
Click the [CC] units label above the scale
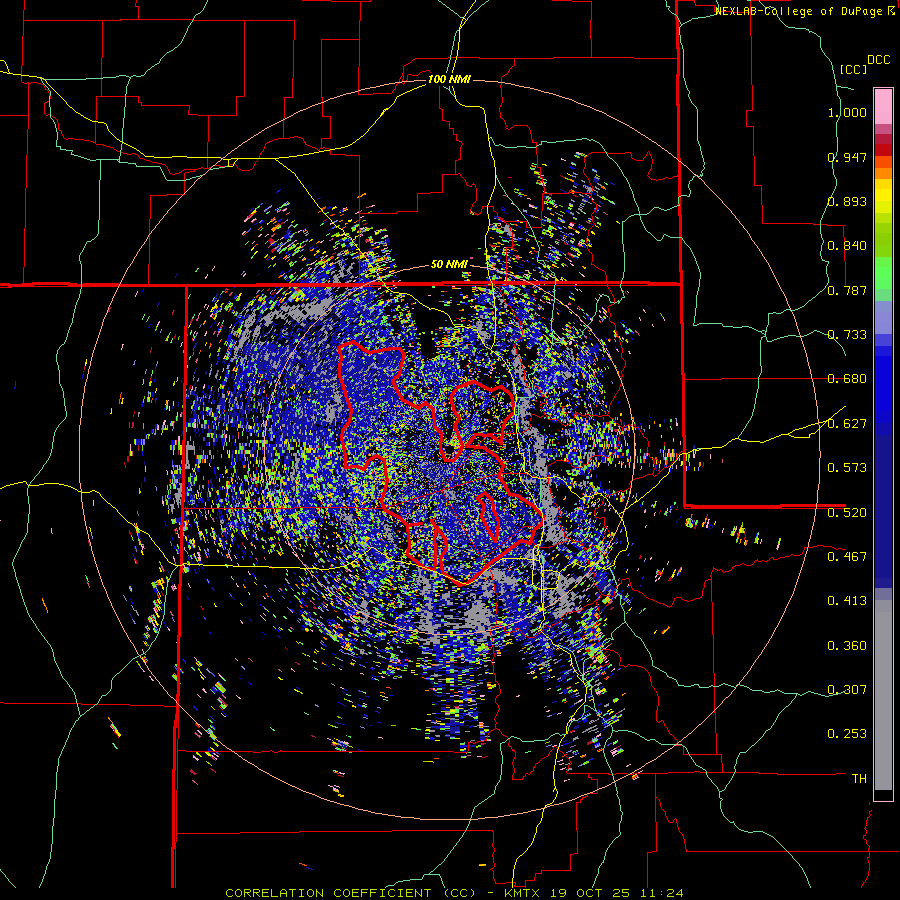coord(853,69)
